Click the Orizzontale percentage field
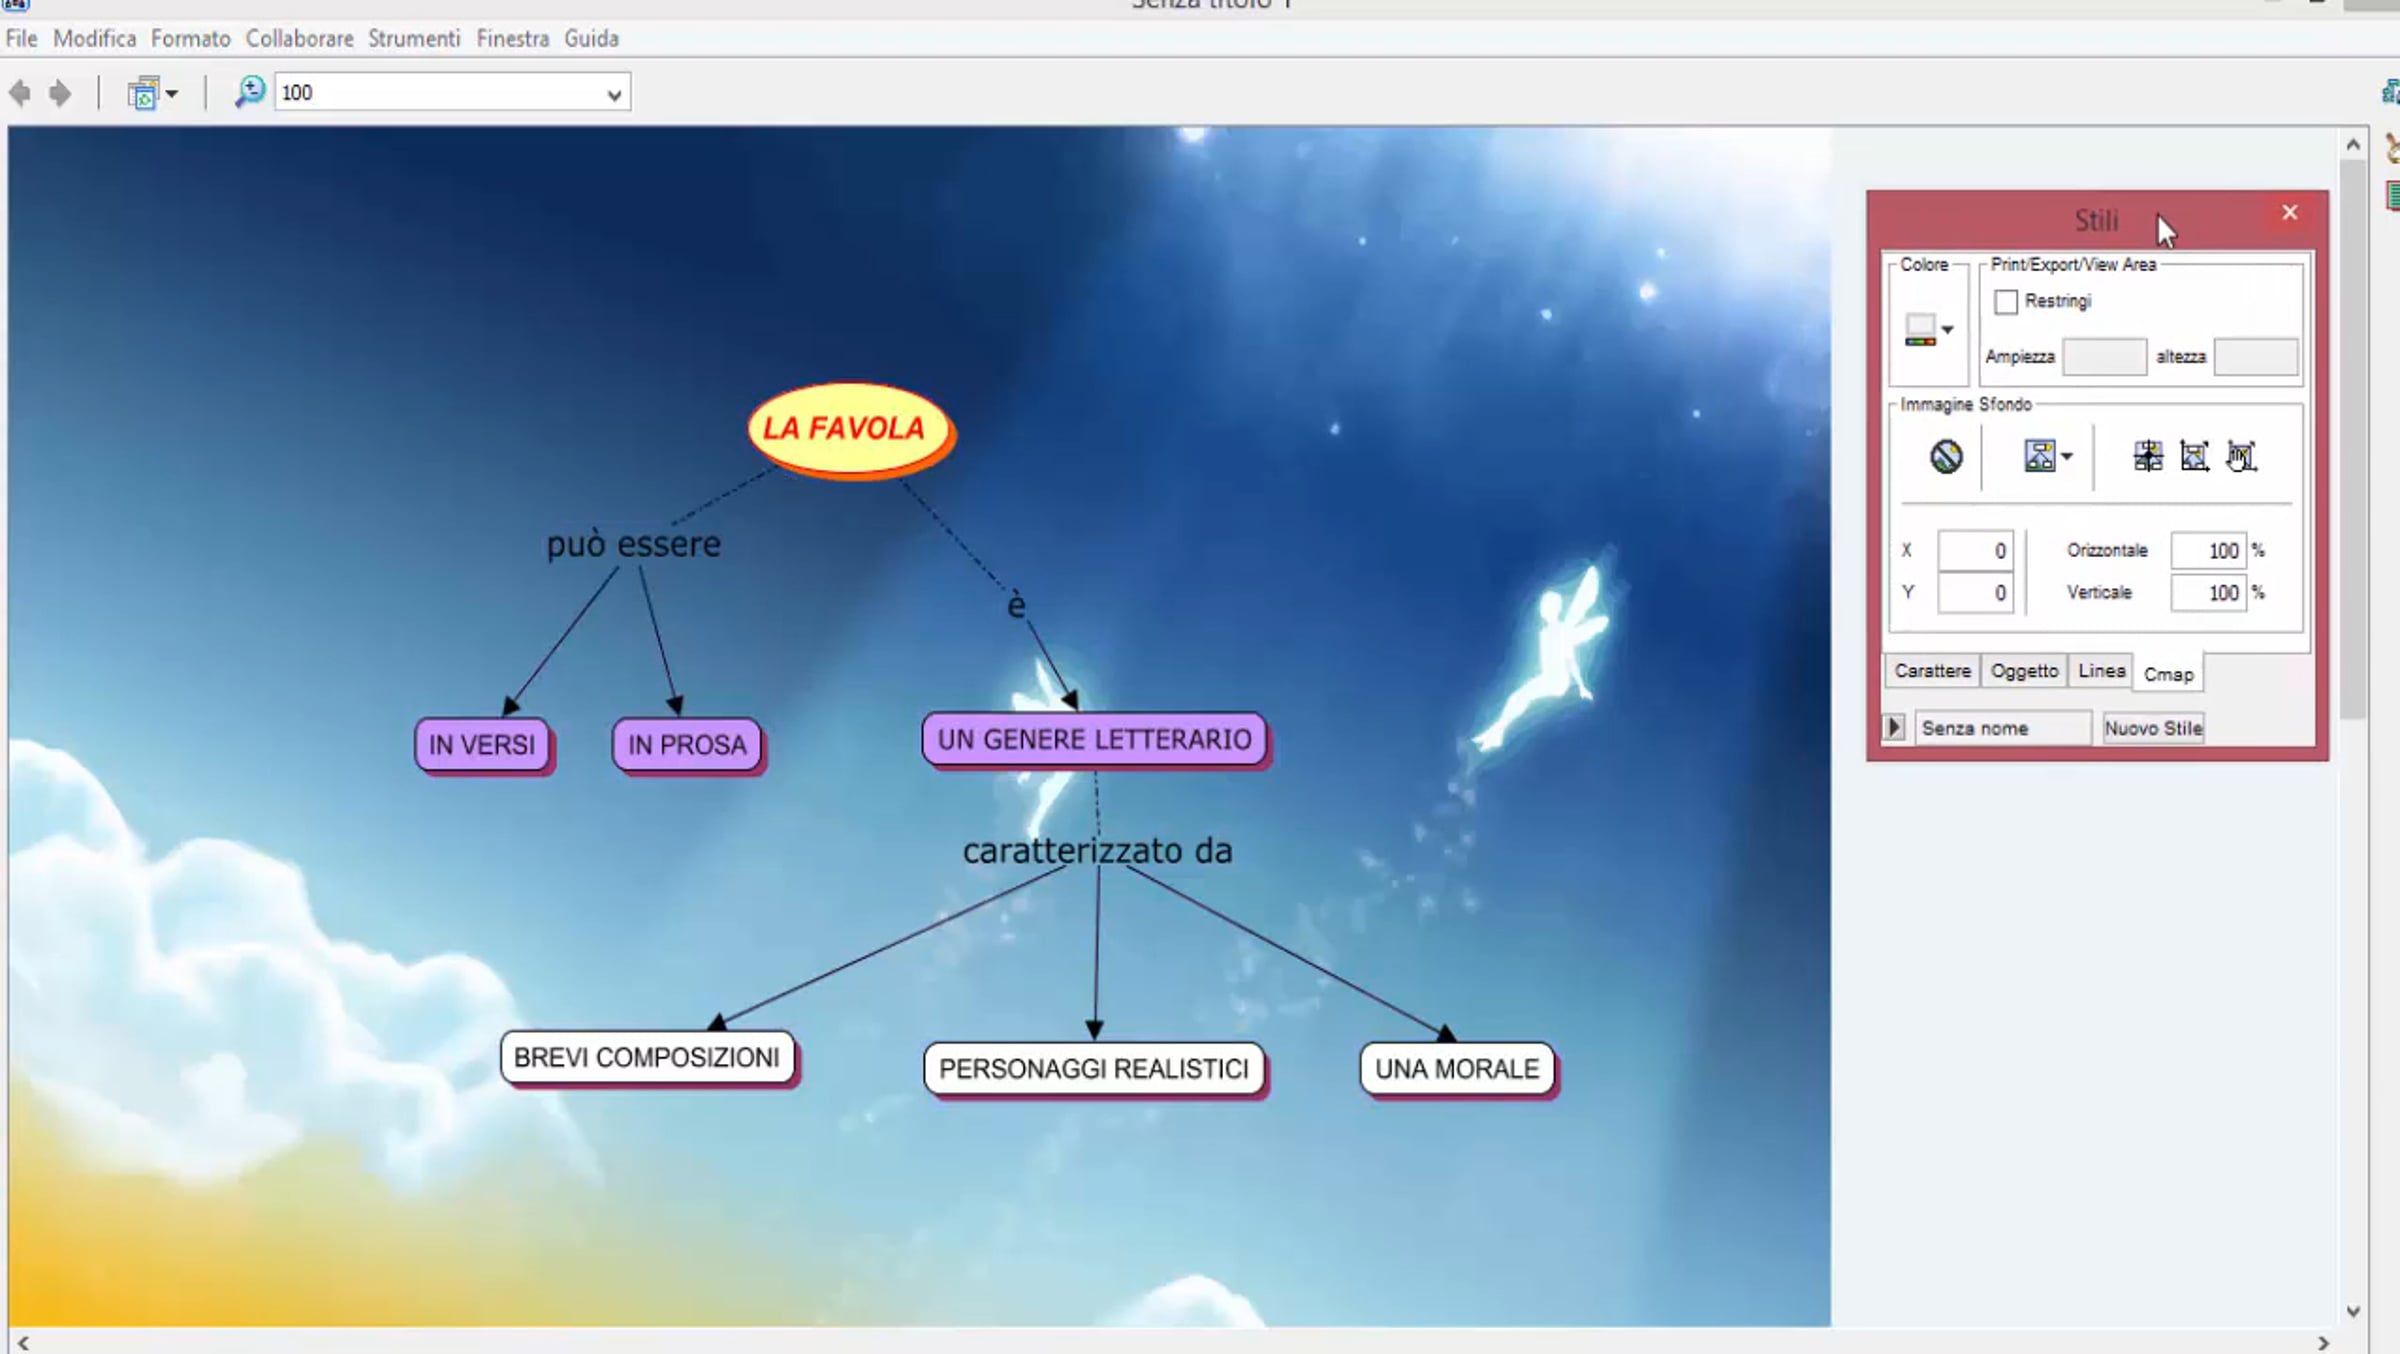This screenshot has height=1354, width=2400. 2208,551
